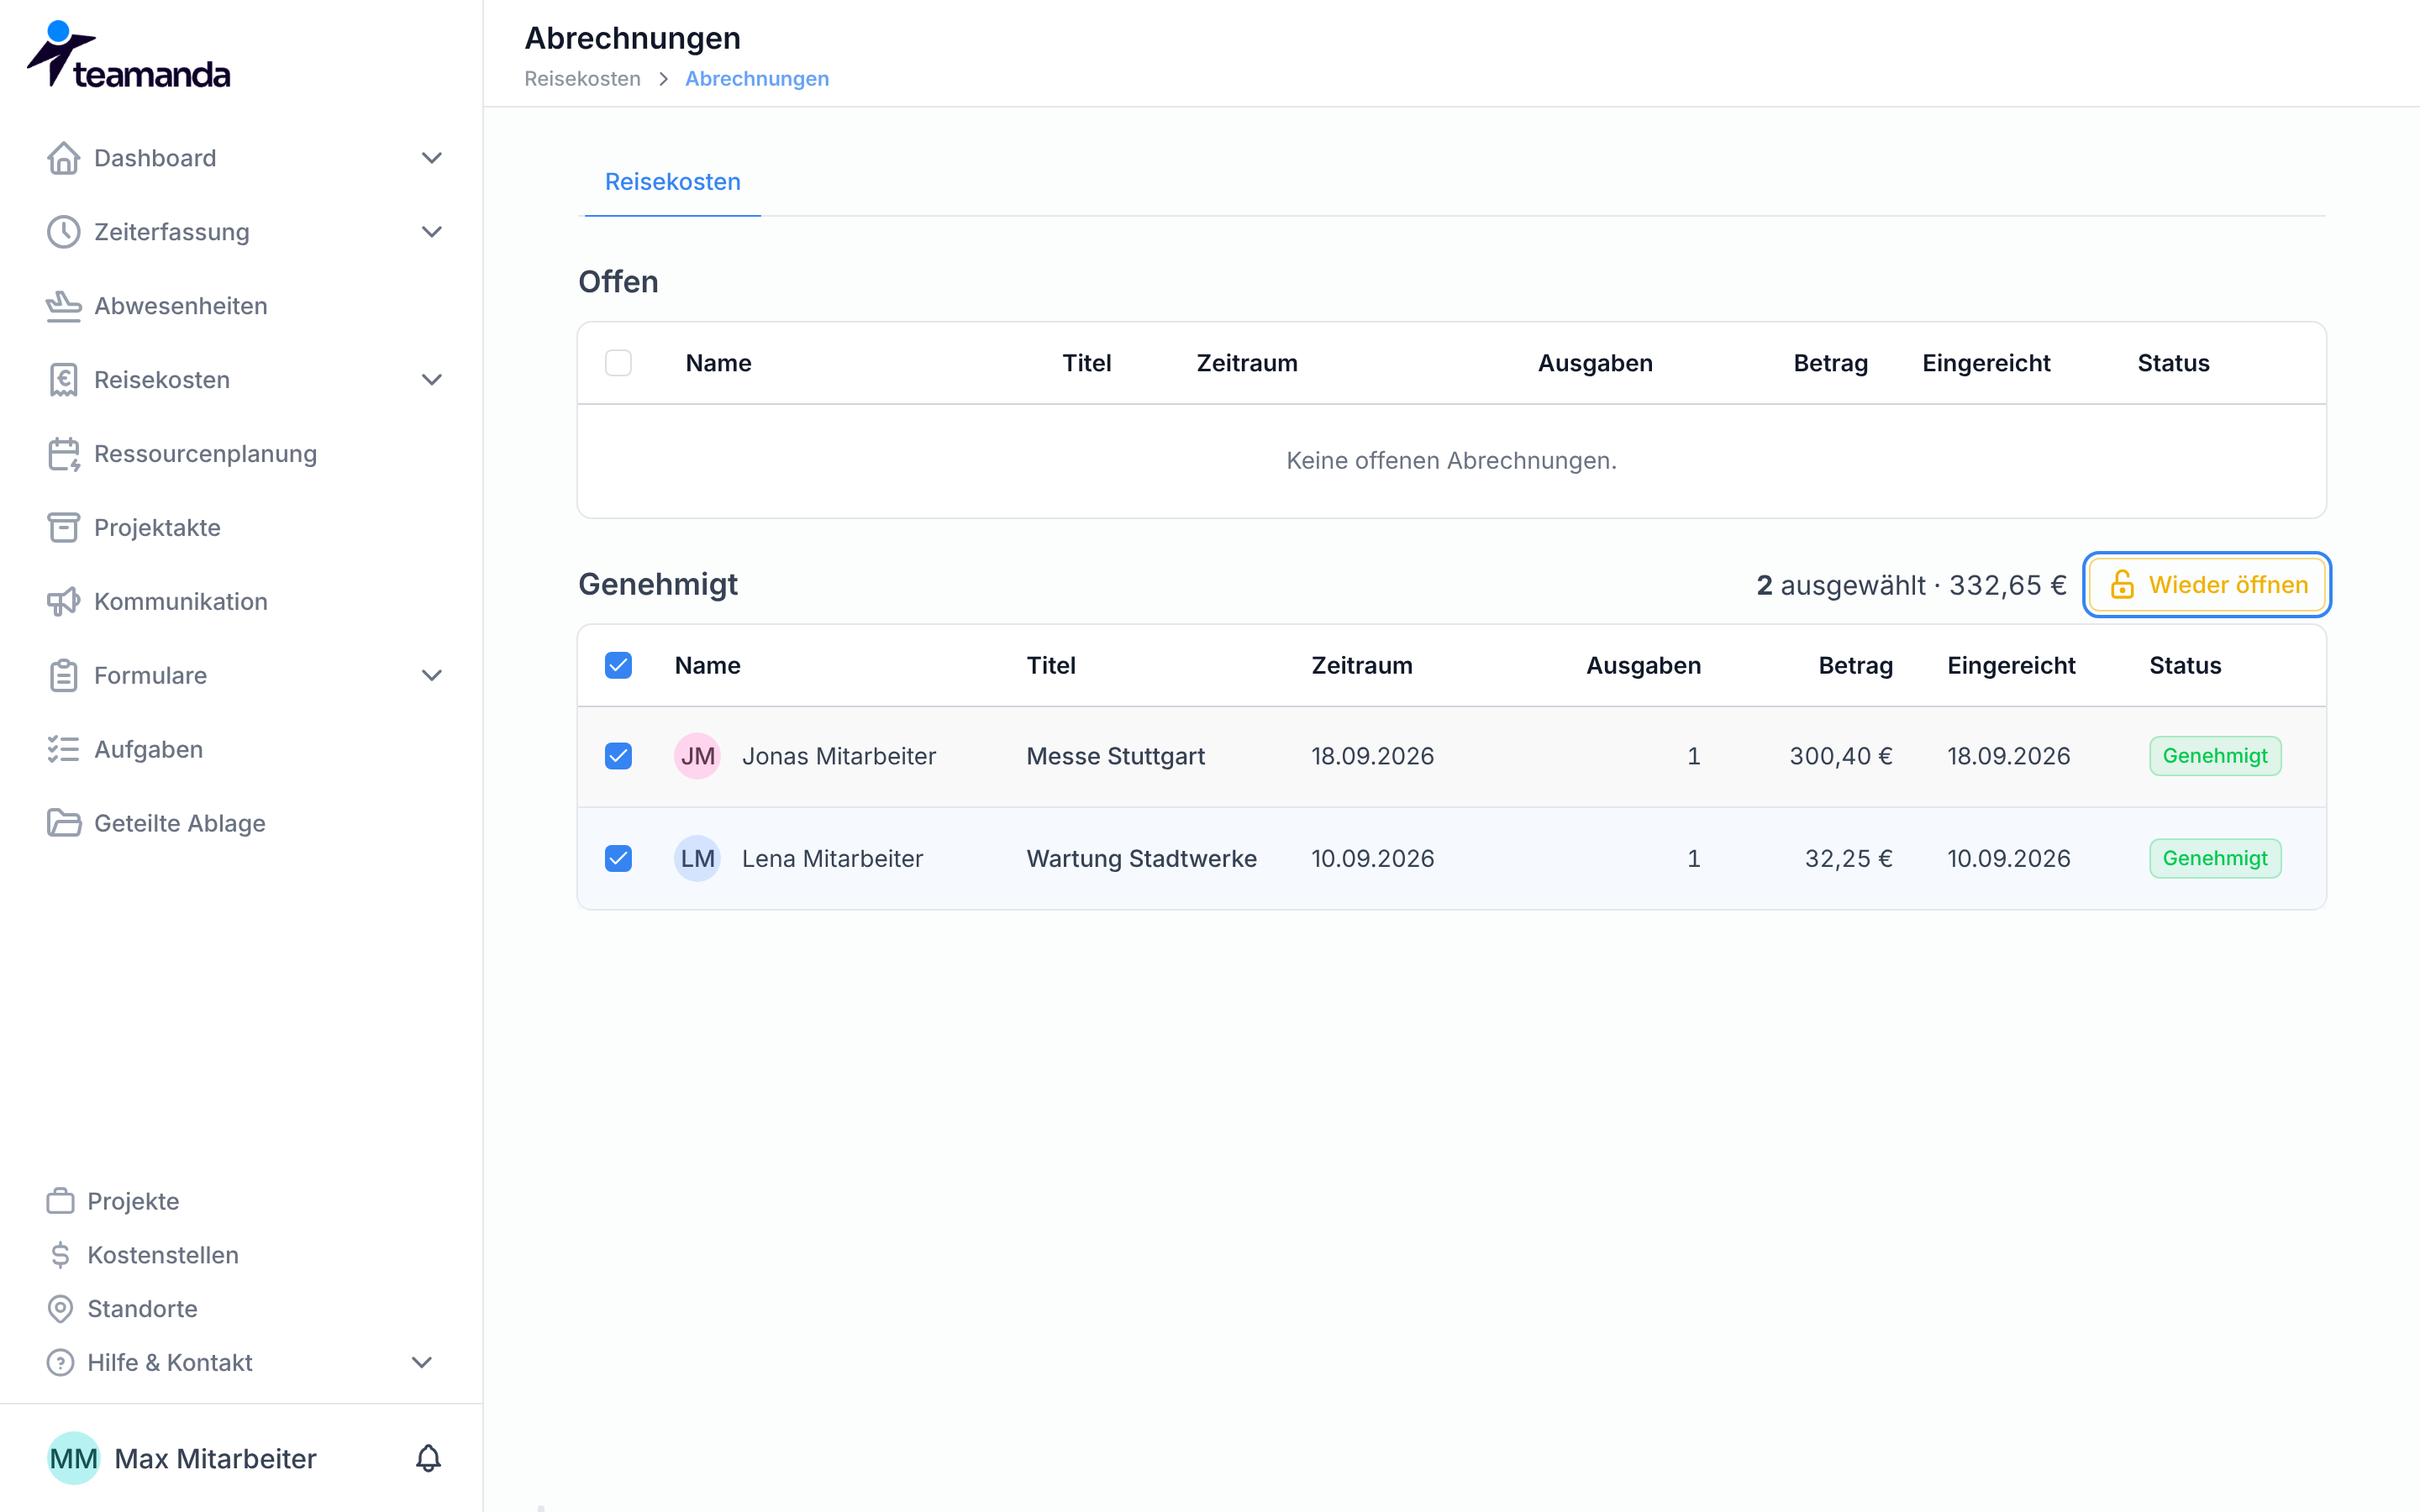Click the Wieder öffnen button

[2207, 585]
